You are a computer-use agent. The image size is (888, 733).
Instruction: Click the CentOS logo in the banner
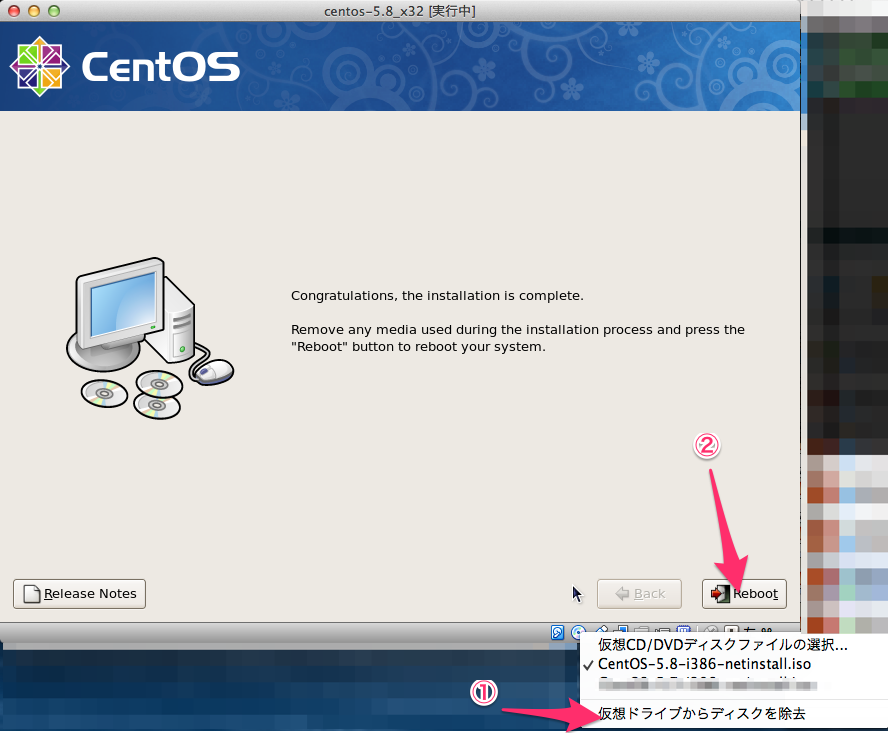click(125, 66)
